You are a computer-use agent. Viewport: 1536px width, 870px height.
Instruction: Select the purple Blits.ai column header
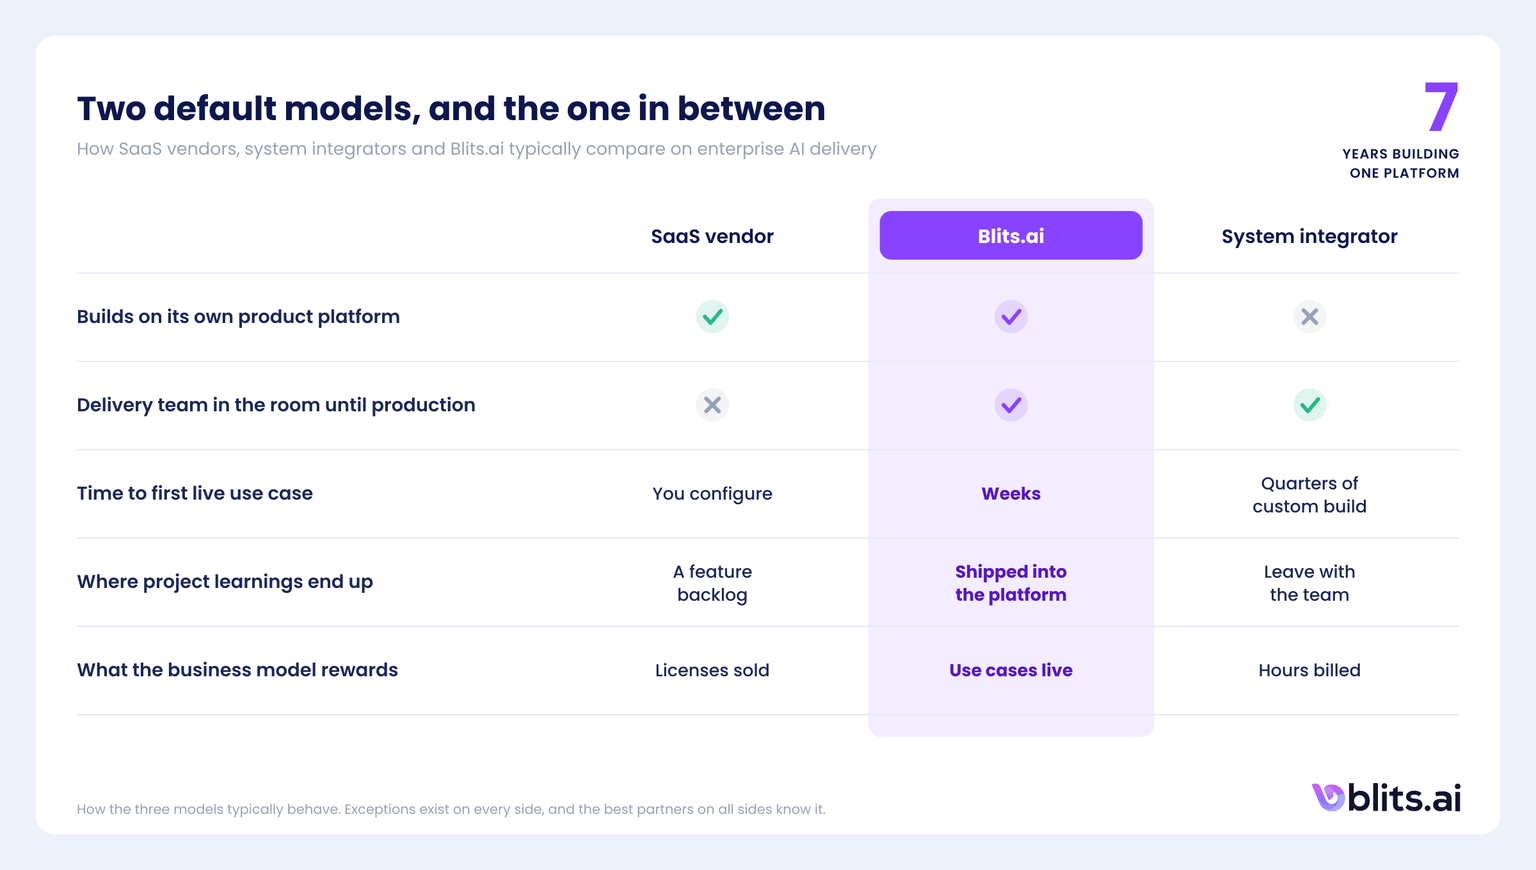point(1011,236)
